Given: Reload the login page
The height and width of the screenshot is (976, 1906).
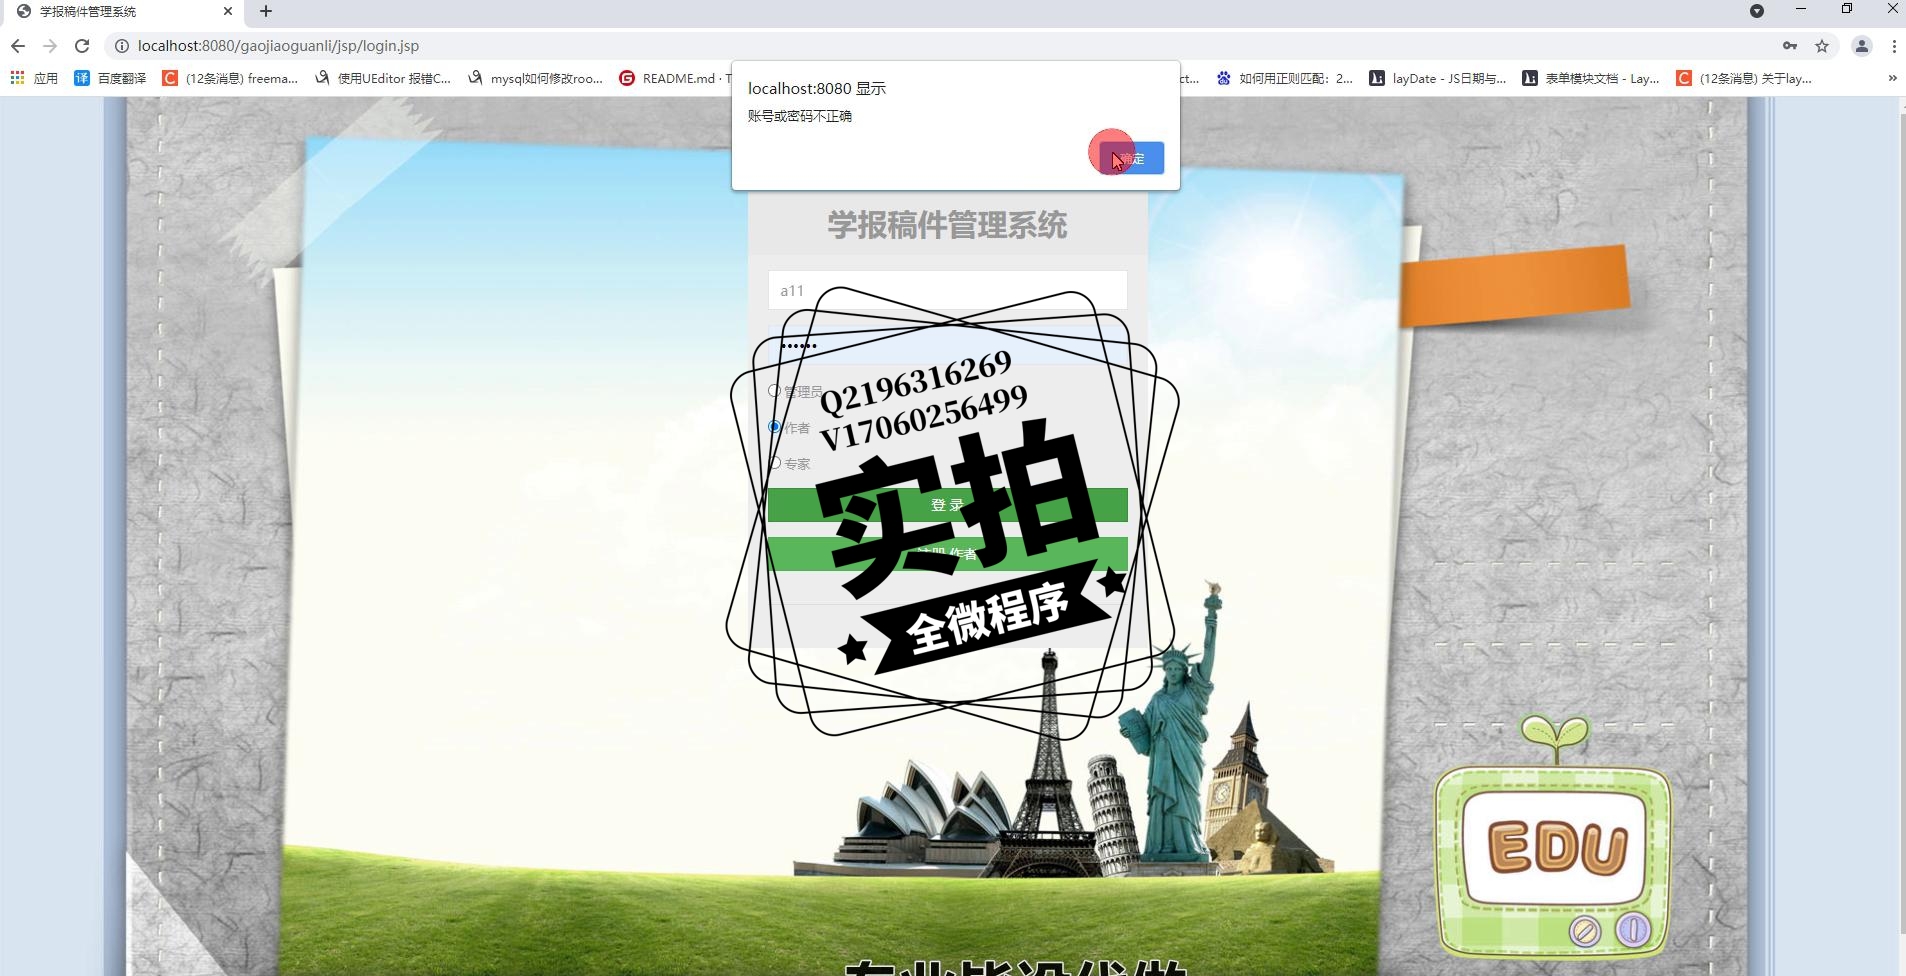Looking at the screenshot, I should coord(82,46).
